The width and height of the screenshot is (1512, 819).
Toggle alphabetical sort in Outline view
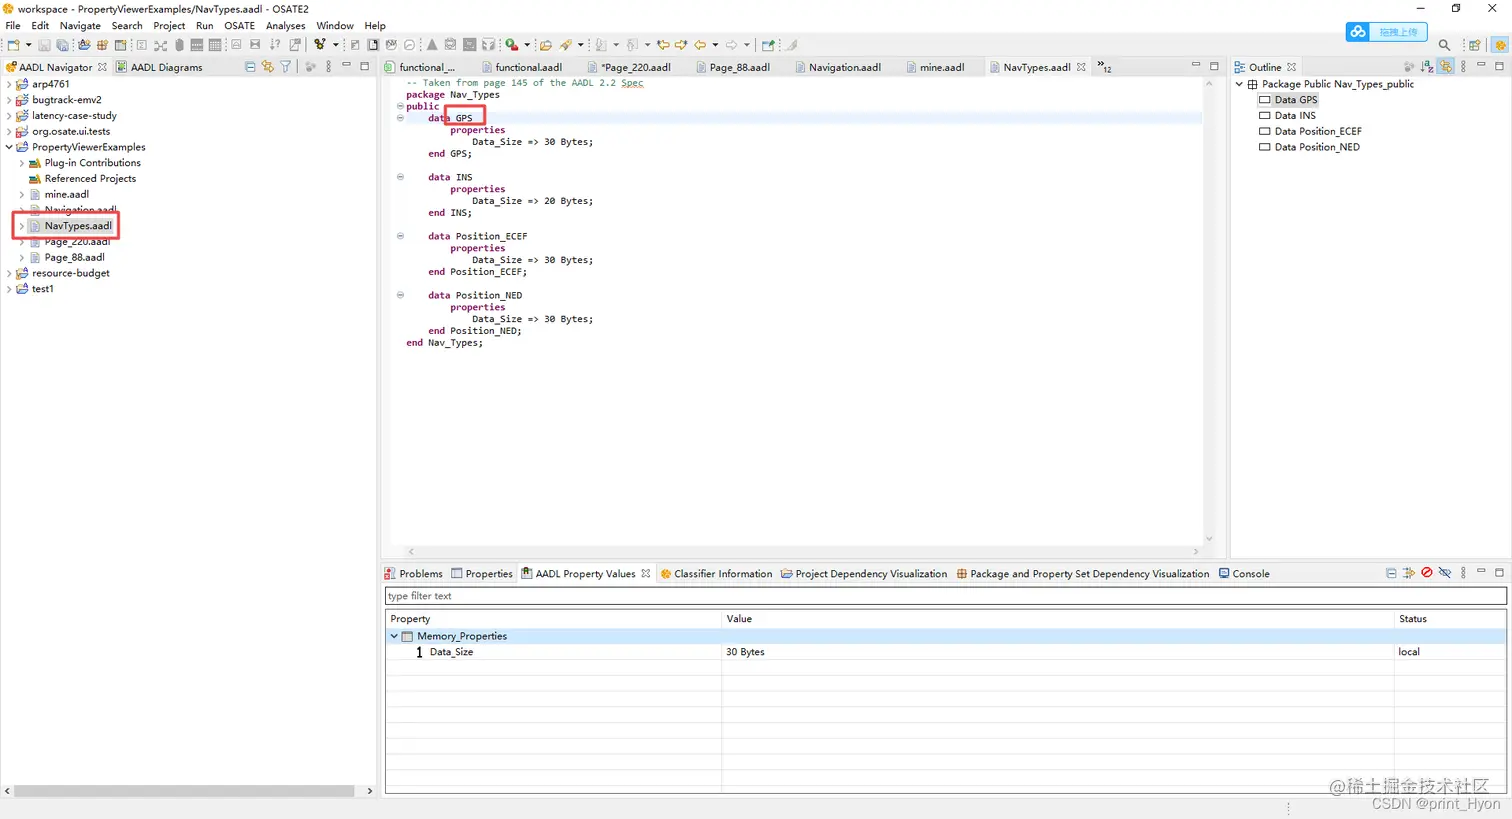click(1427, 67)
